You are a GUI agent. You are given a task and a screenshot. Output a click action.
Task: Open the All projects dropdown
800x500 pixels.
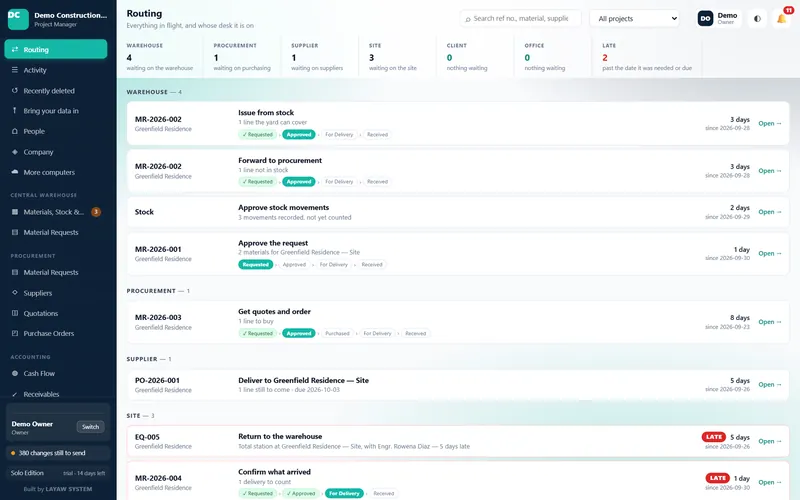pyautogui.click(x=634, y=18)
